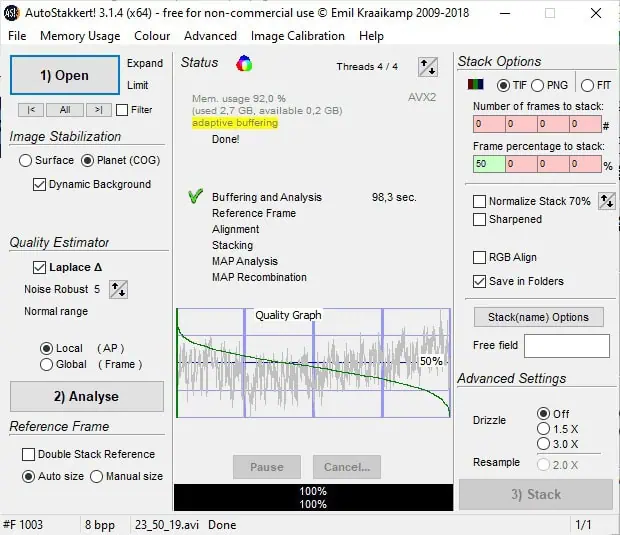Select Surface stabilization mode
This screenshot has height=535, width=620.
(x=25, y=161)
